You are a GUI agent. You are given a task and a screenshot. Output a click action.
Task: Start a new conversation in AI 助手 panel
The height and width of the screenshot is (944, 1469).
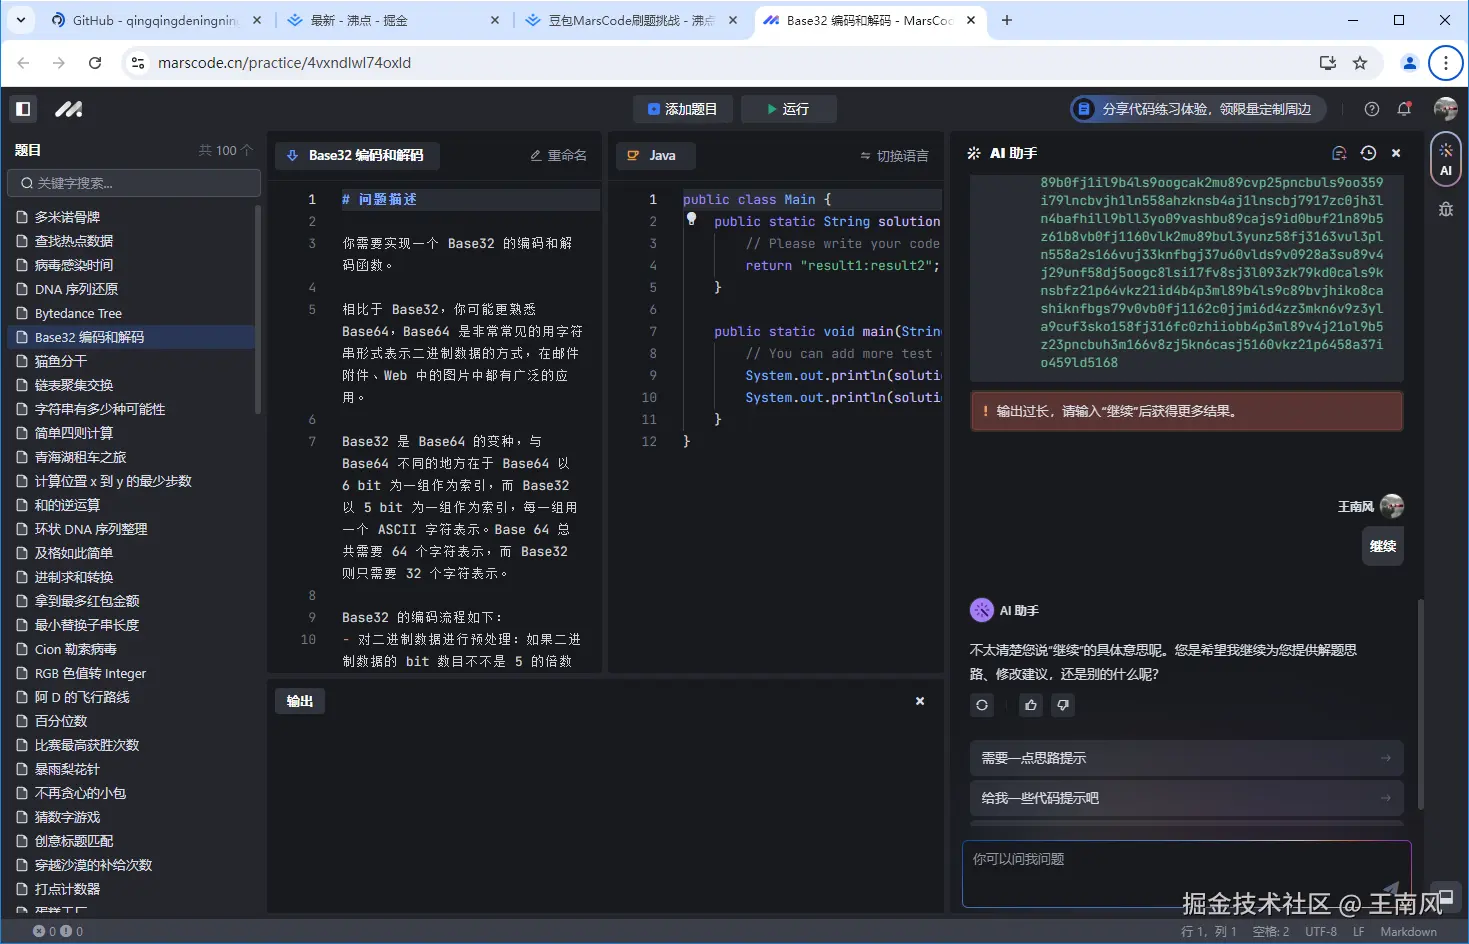[x=1340, y=153]
